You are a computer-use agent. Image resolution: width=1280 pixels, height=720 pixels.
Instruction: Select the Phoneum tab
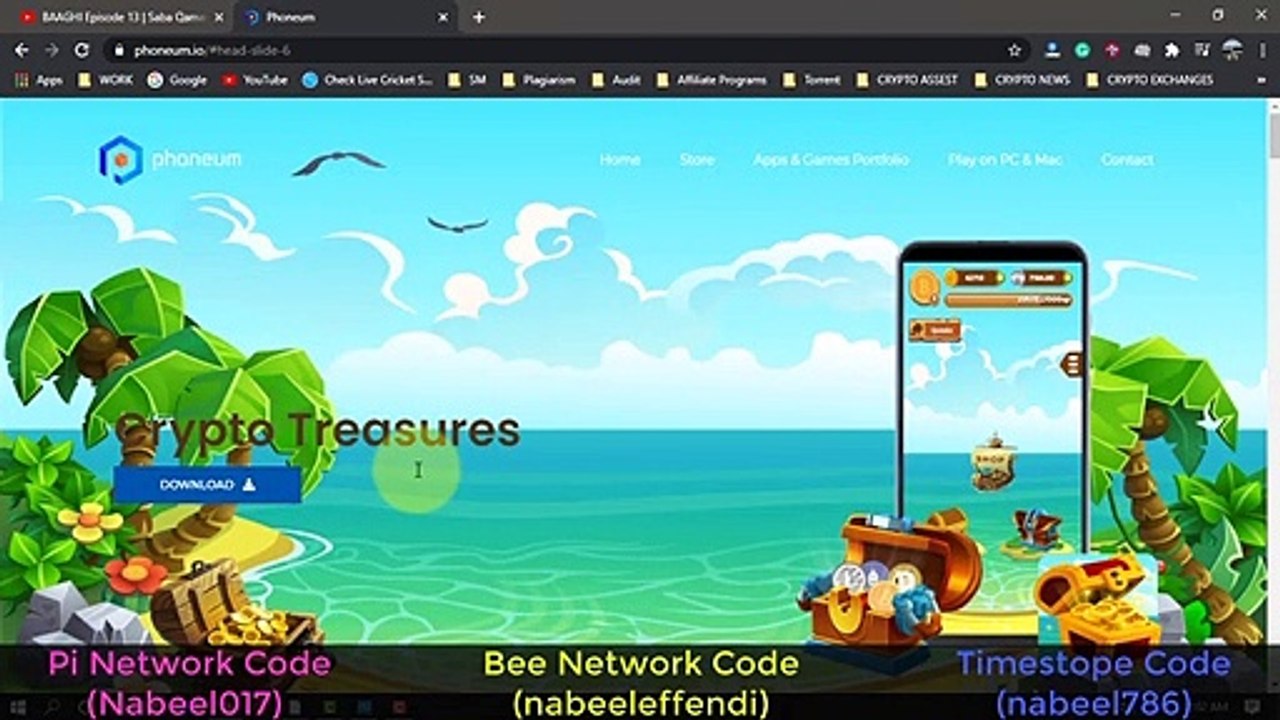tap(347, 17)
